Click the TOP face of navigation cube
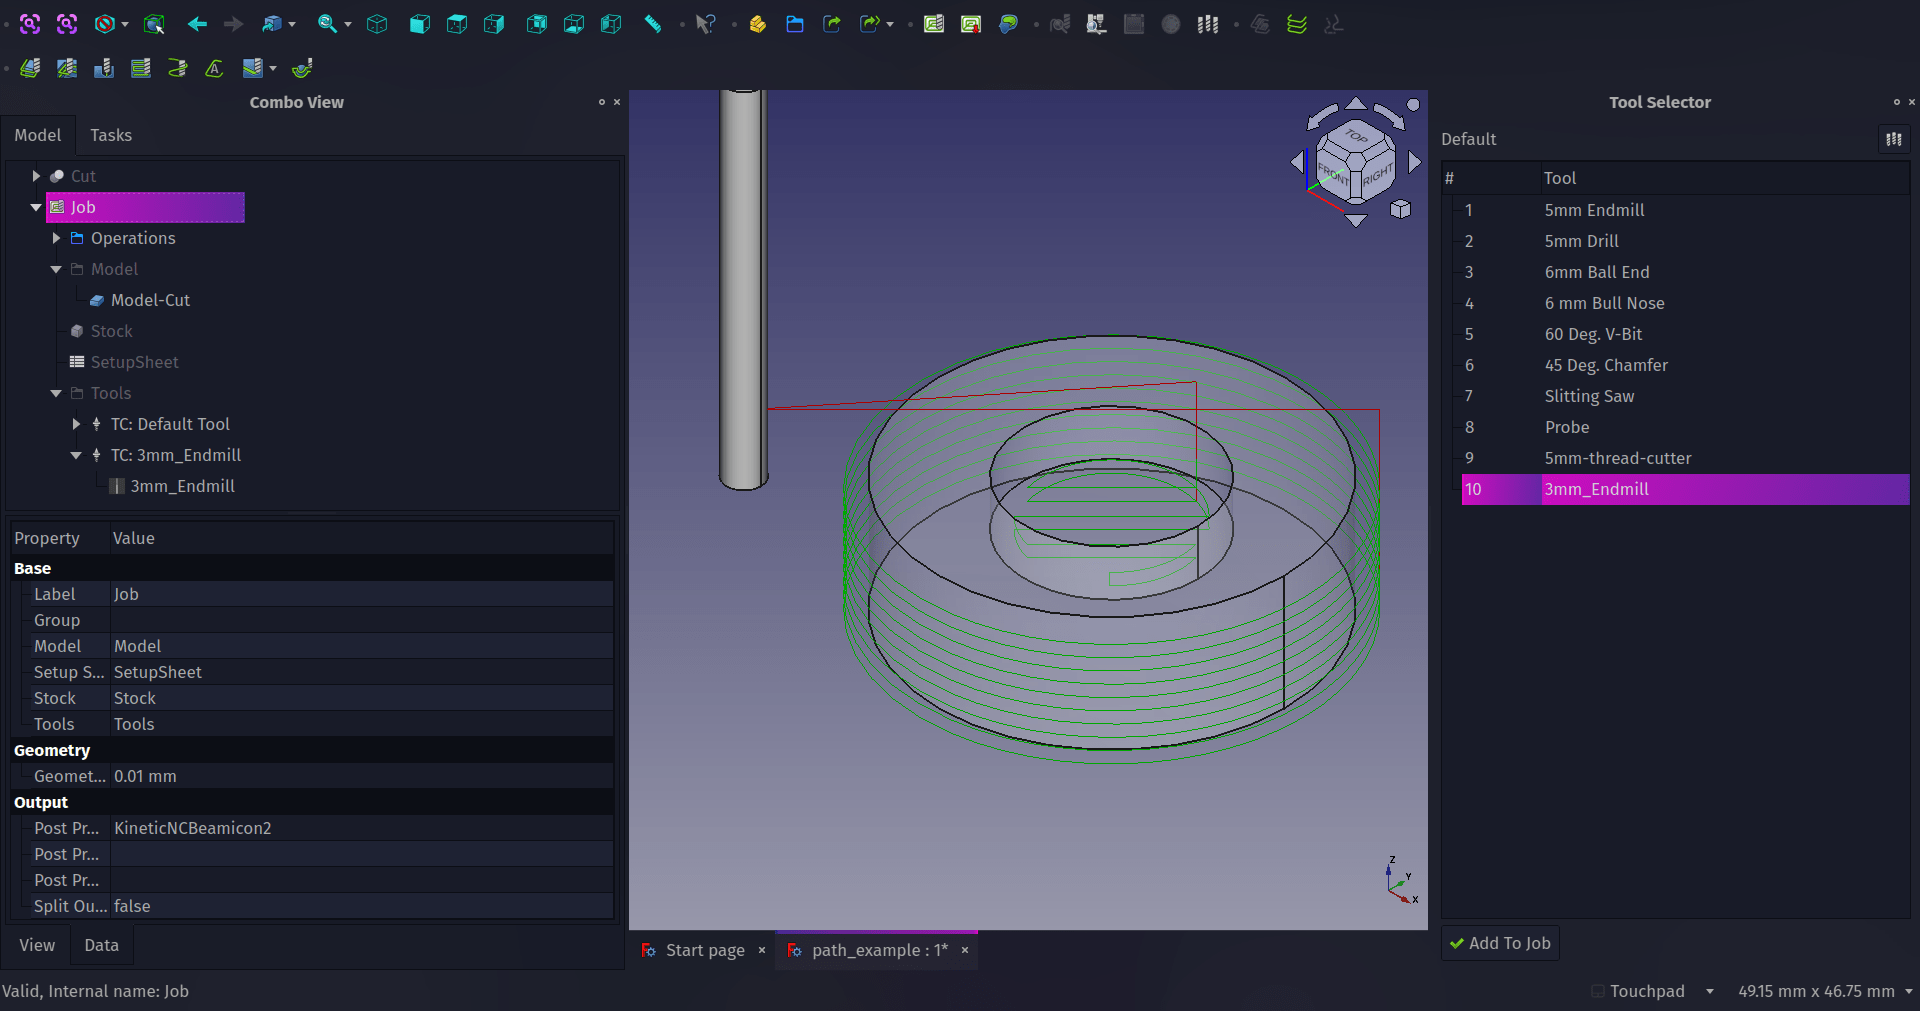Image resolution: width=1920 pixels, height=1011 pixels. pos(1355,136)
